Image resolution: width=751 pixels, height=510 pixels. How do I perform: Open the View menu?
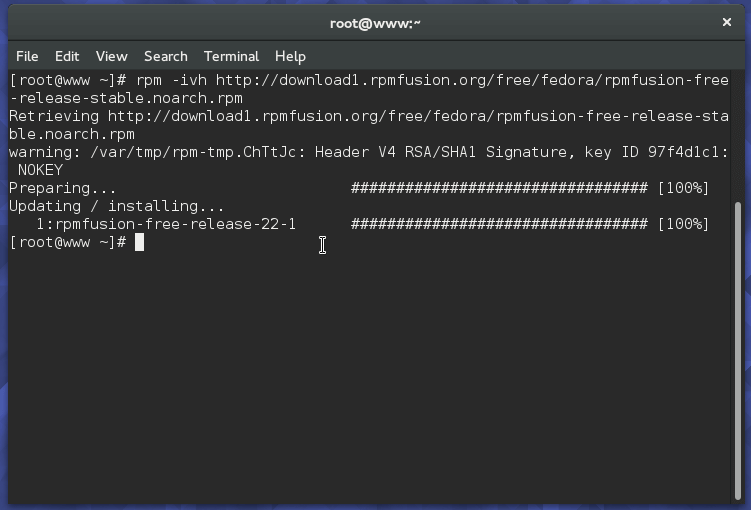(x=111, y=56)
